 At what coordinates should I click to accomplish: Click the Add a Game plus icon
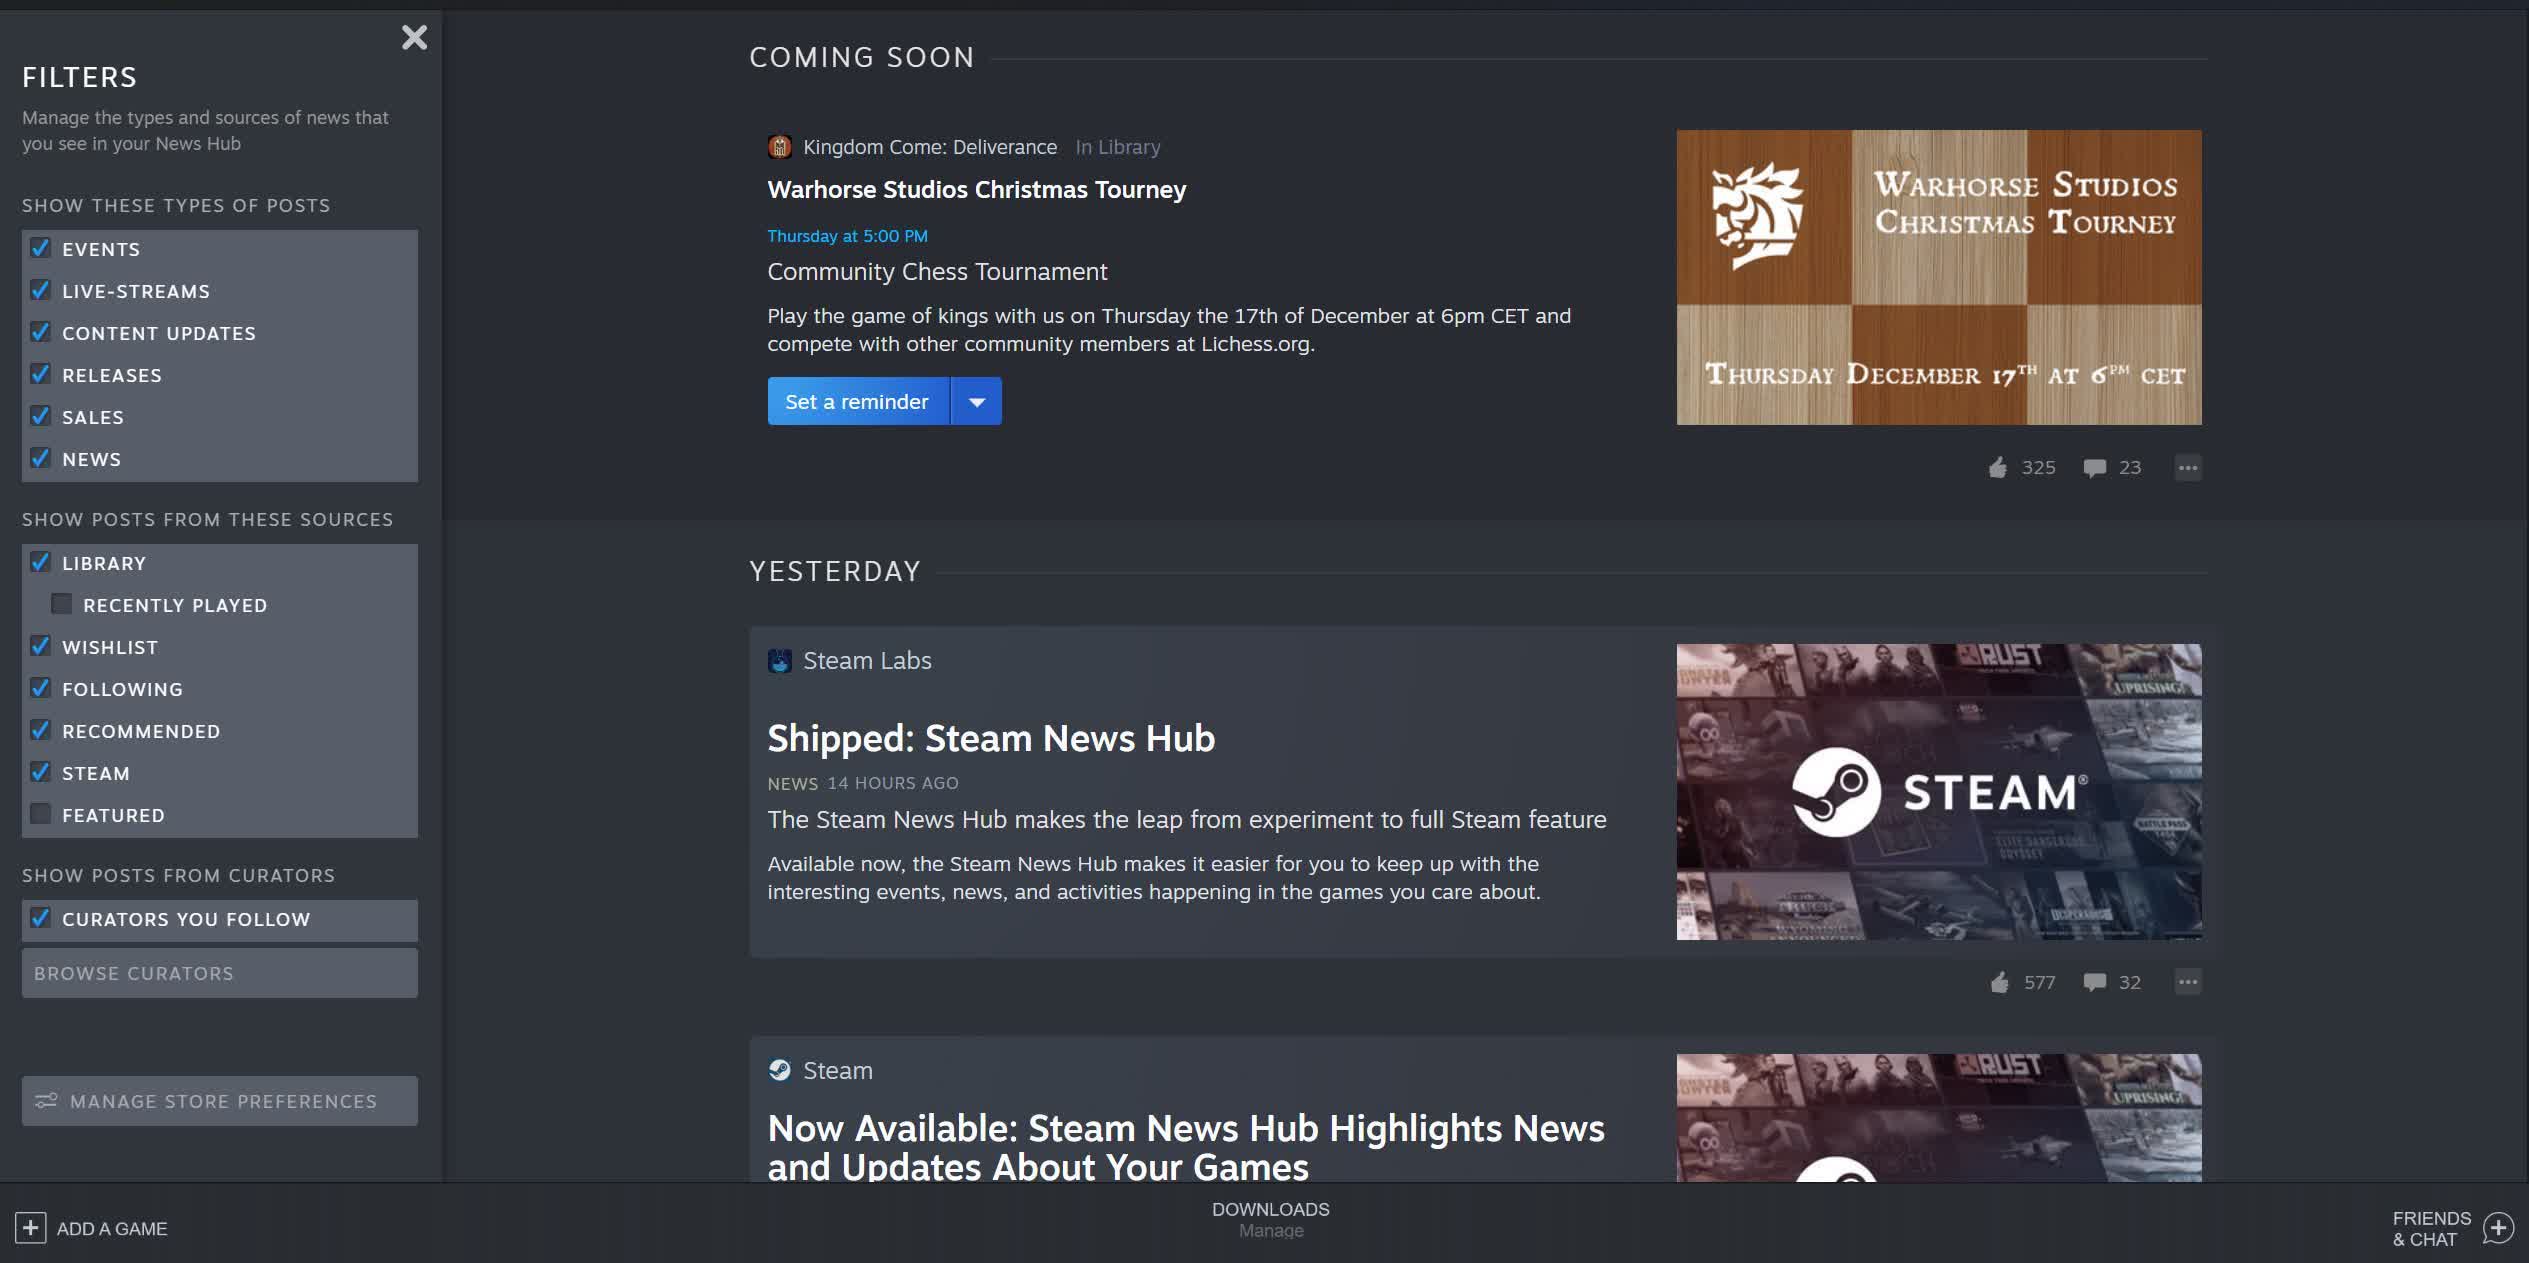click(x=30, y=1228)
